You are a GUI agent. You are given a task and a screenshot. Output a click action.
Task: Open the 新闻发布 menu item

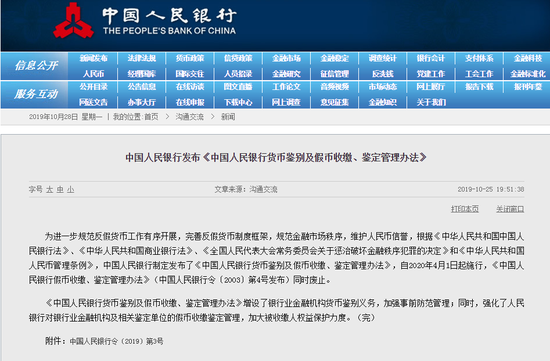pyautogui.click(x=93, y=58)
